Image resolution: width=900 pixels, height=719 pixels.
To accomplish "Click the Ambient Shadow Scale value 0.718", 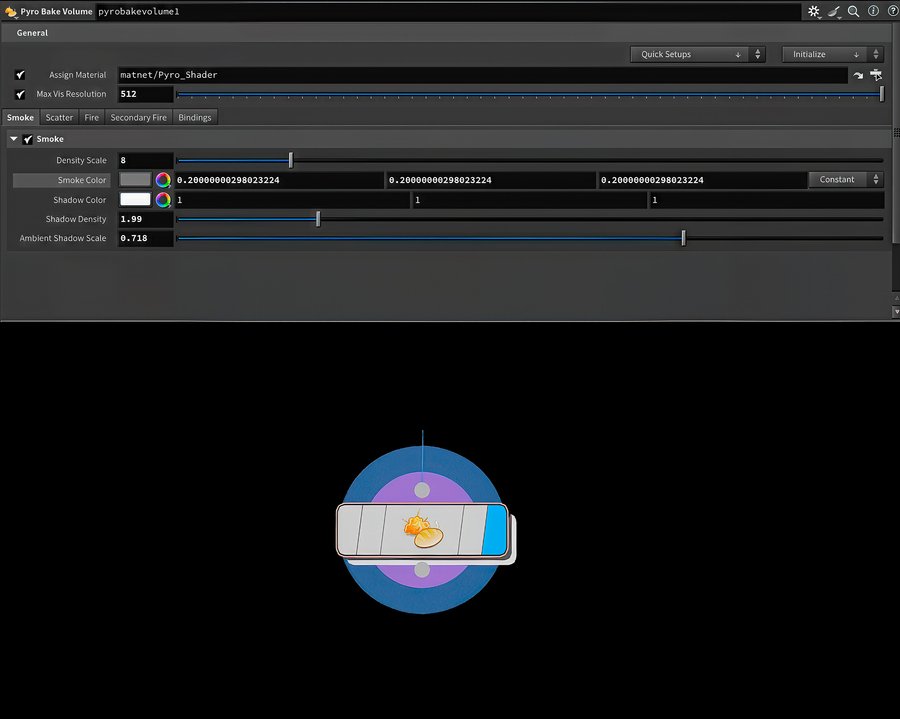I will (x=146, y=238).
